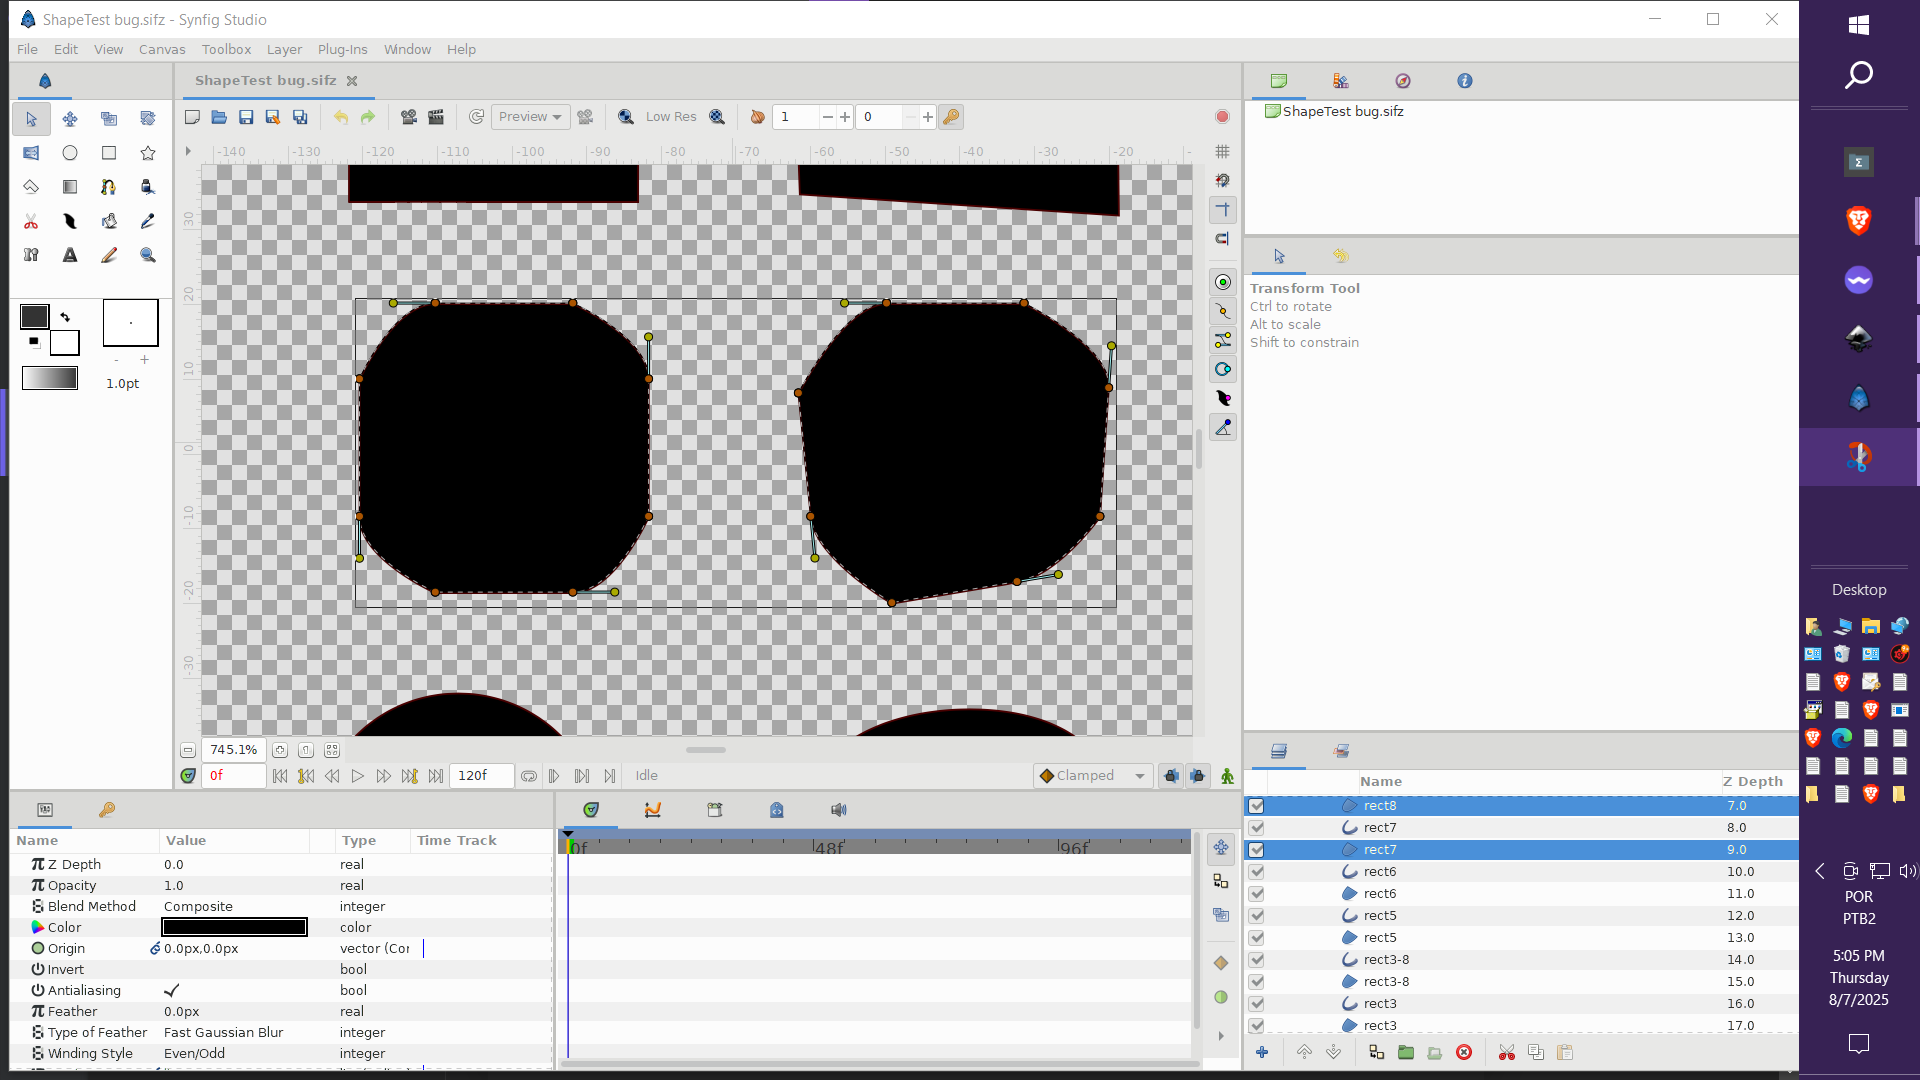Viewport: 1920px width, 1080px height.
Task: Select the Star tool
Action: pos(148,153)
